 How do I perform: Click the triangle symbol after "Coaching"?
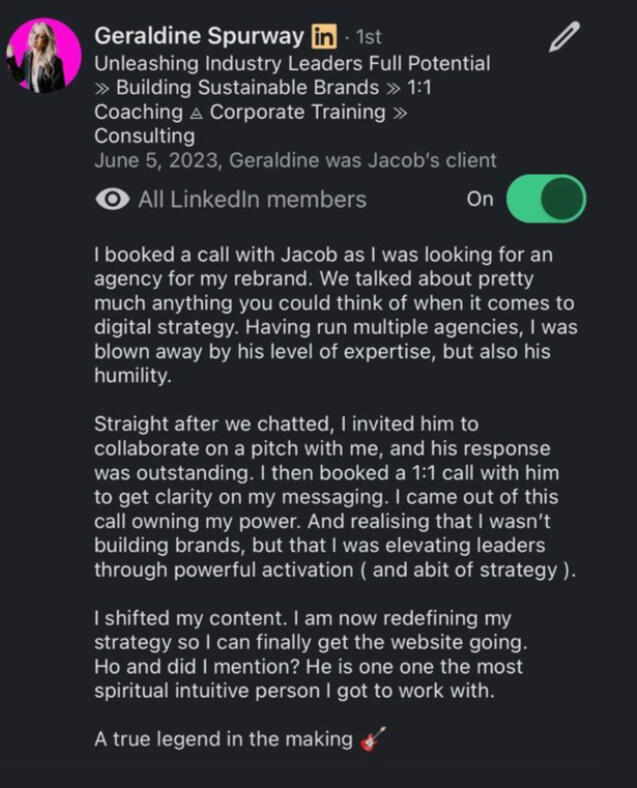click(196, 113)
